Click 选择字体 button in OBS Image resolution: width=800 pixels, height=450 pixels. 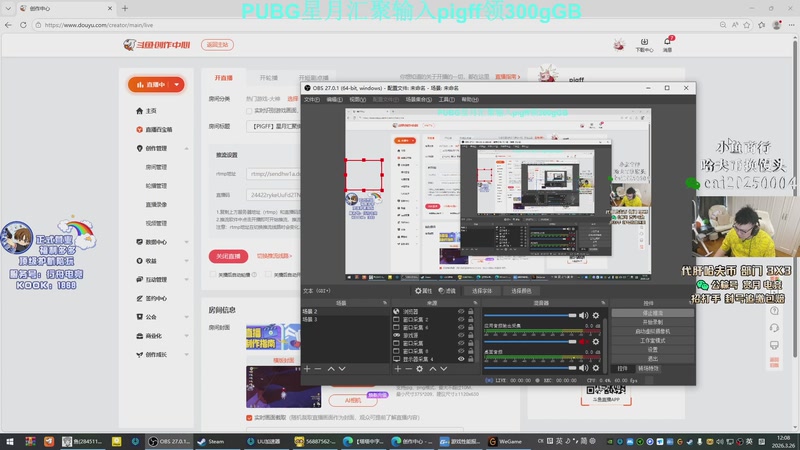coord(482,291)
